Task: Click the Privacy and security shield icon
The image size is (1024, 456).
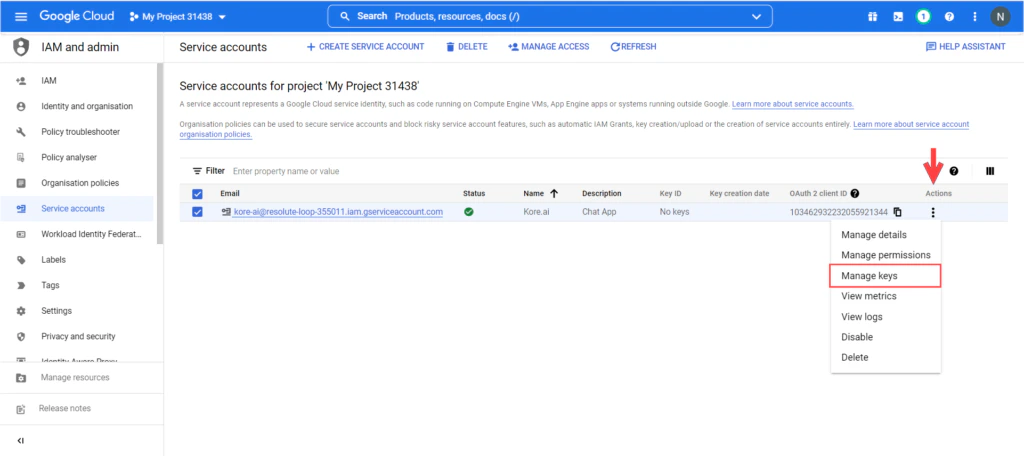Action: pos(21,336)
